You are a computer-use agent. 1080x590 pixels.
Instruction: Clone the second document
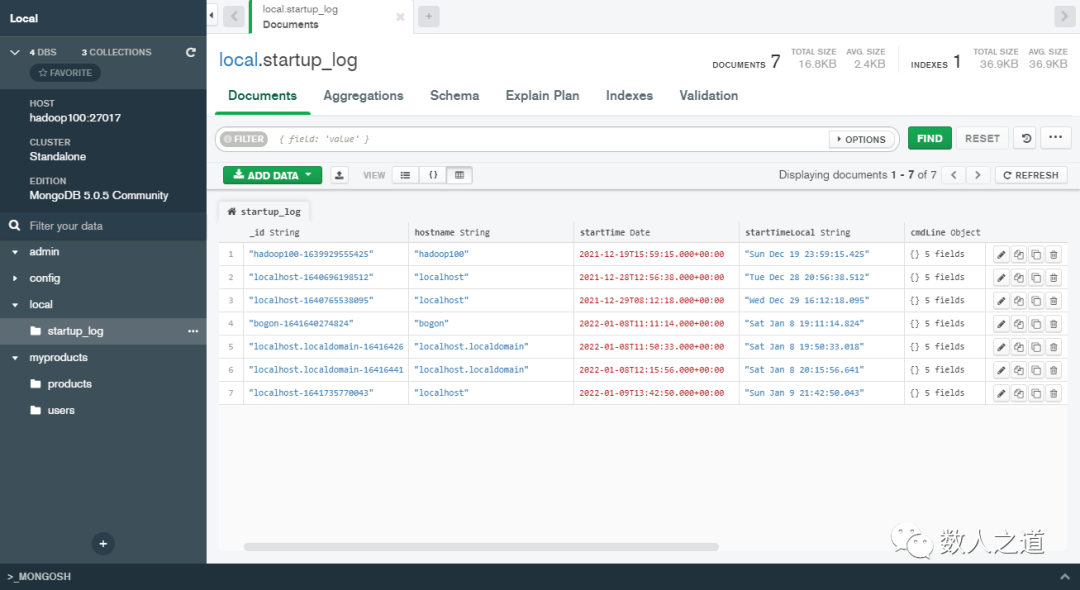pos(1036,277)
